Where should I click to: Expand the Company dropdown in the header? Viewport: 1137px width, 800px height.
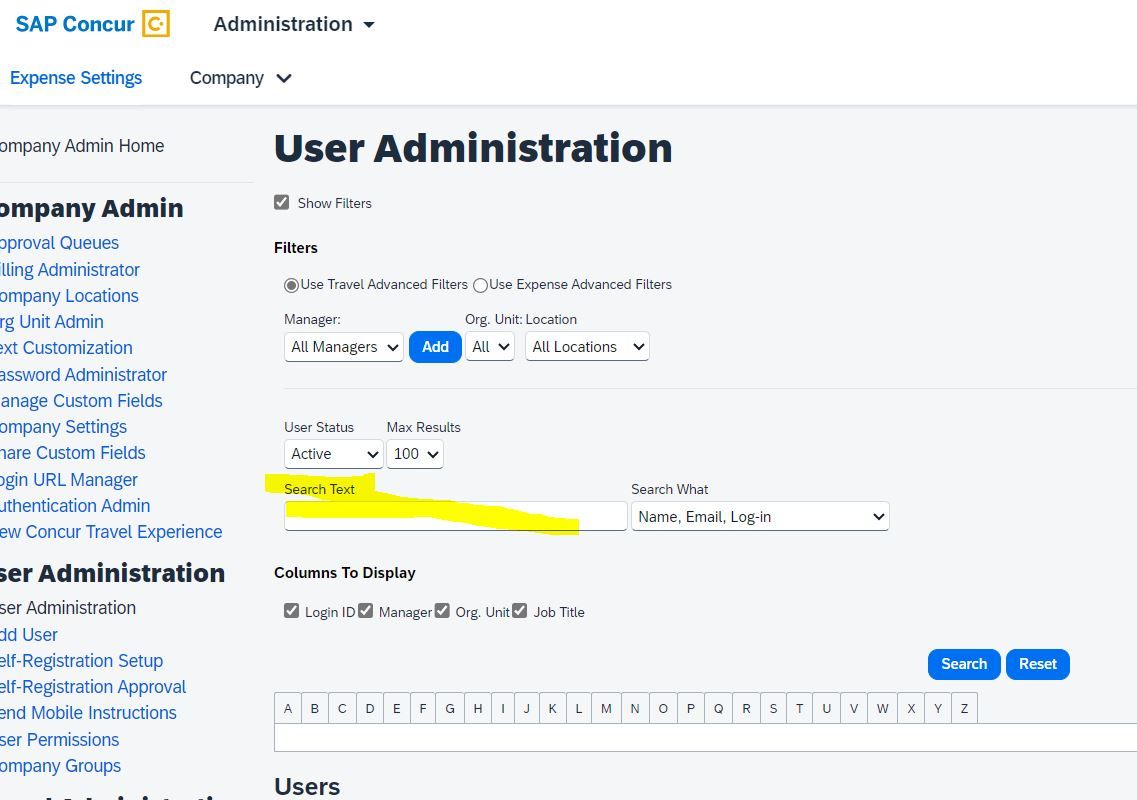240,78
